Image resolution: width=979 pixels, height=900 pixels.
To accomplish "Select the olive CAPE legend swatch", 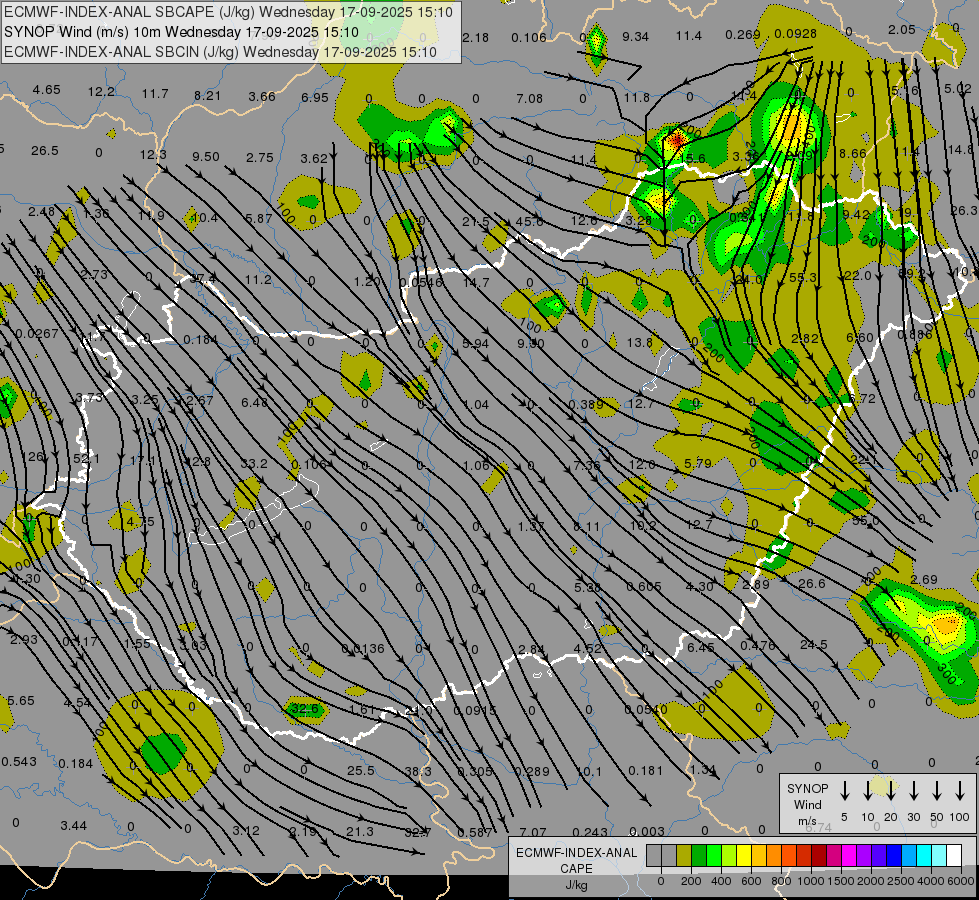I will pyautogui.click(x=684, y=856).
